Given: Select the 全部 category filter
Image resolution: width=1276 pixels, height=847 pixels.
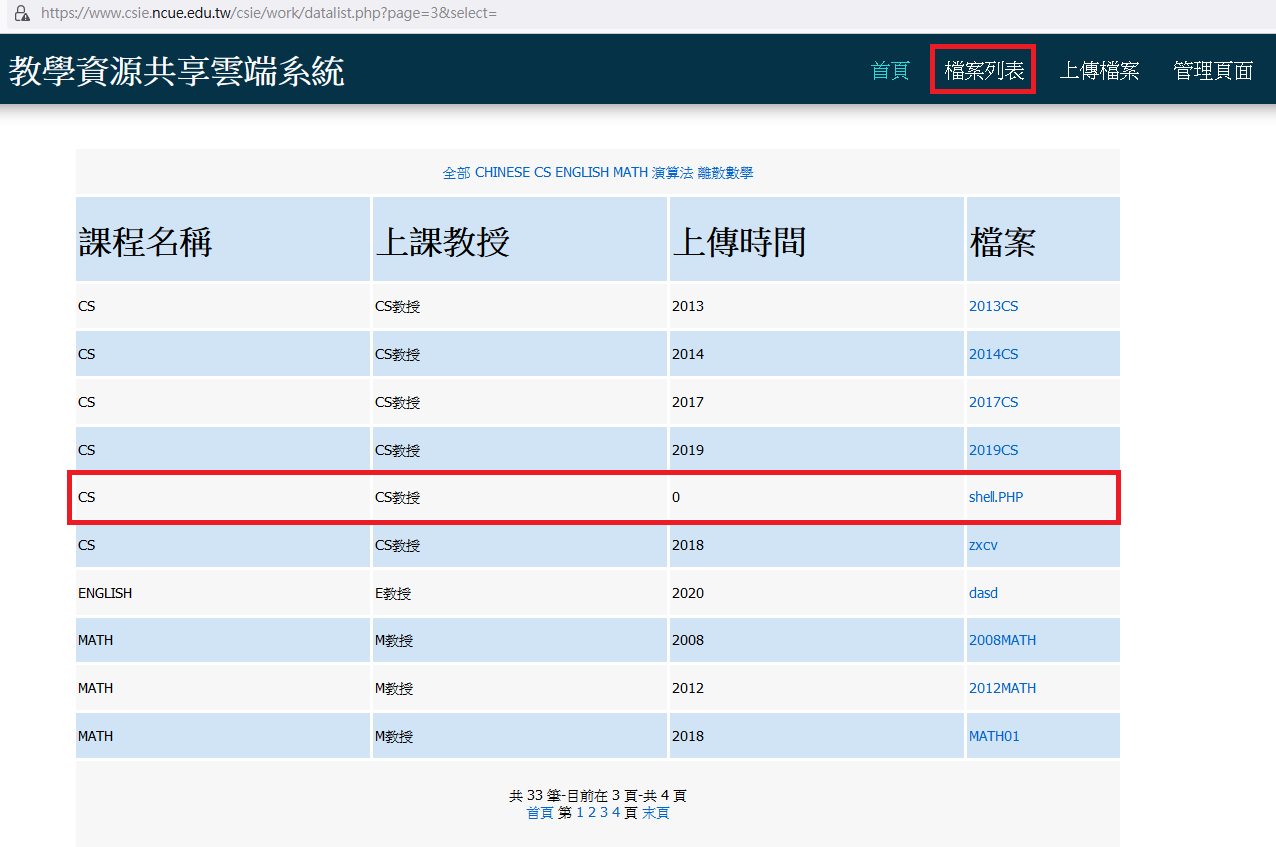Looking at the screenshot, I should (x=456, y=173).
